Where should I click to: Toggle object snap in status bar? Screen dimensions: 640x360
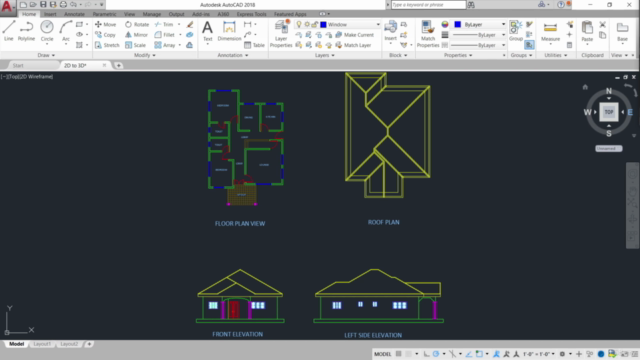479,354
